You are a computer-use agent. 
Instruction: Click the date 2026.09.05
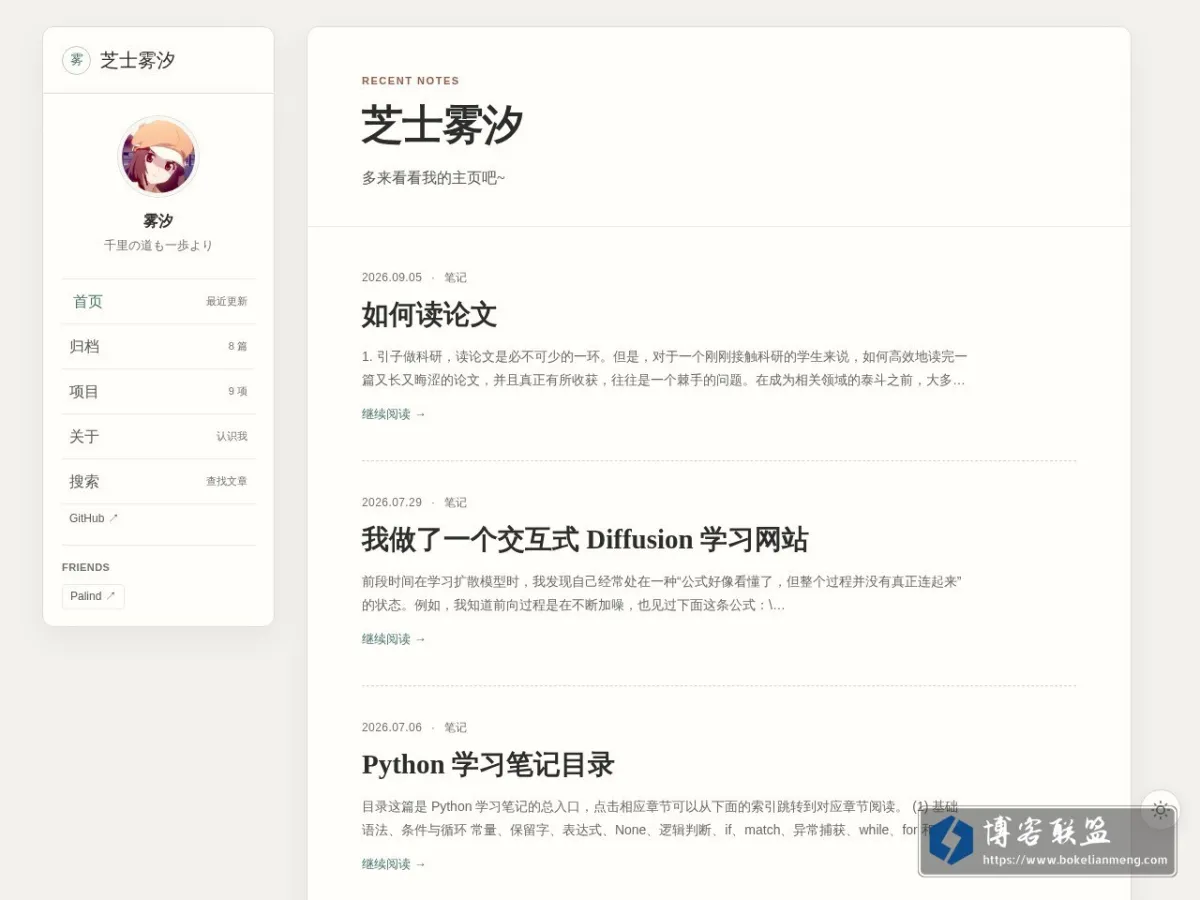[392, 278]
